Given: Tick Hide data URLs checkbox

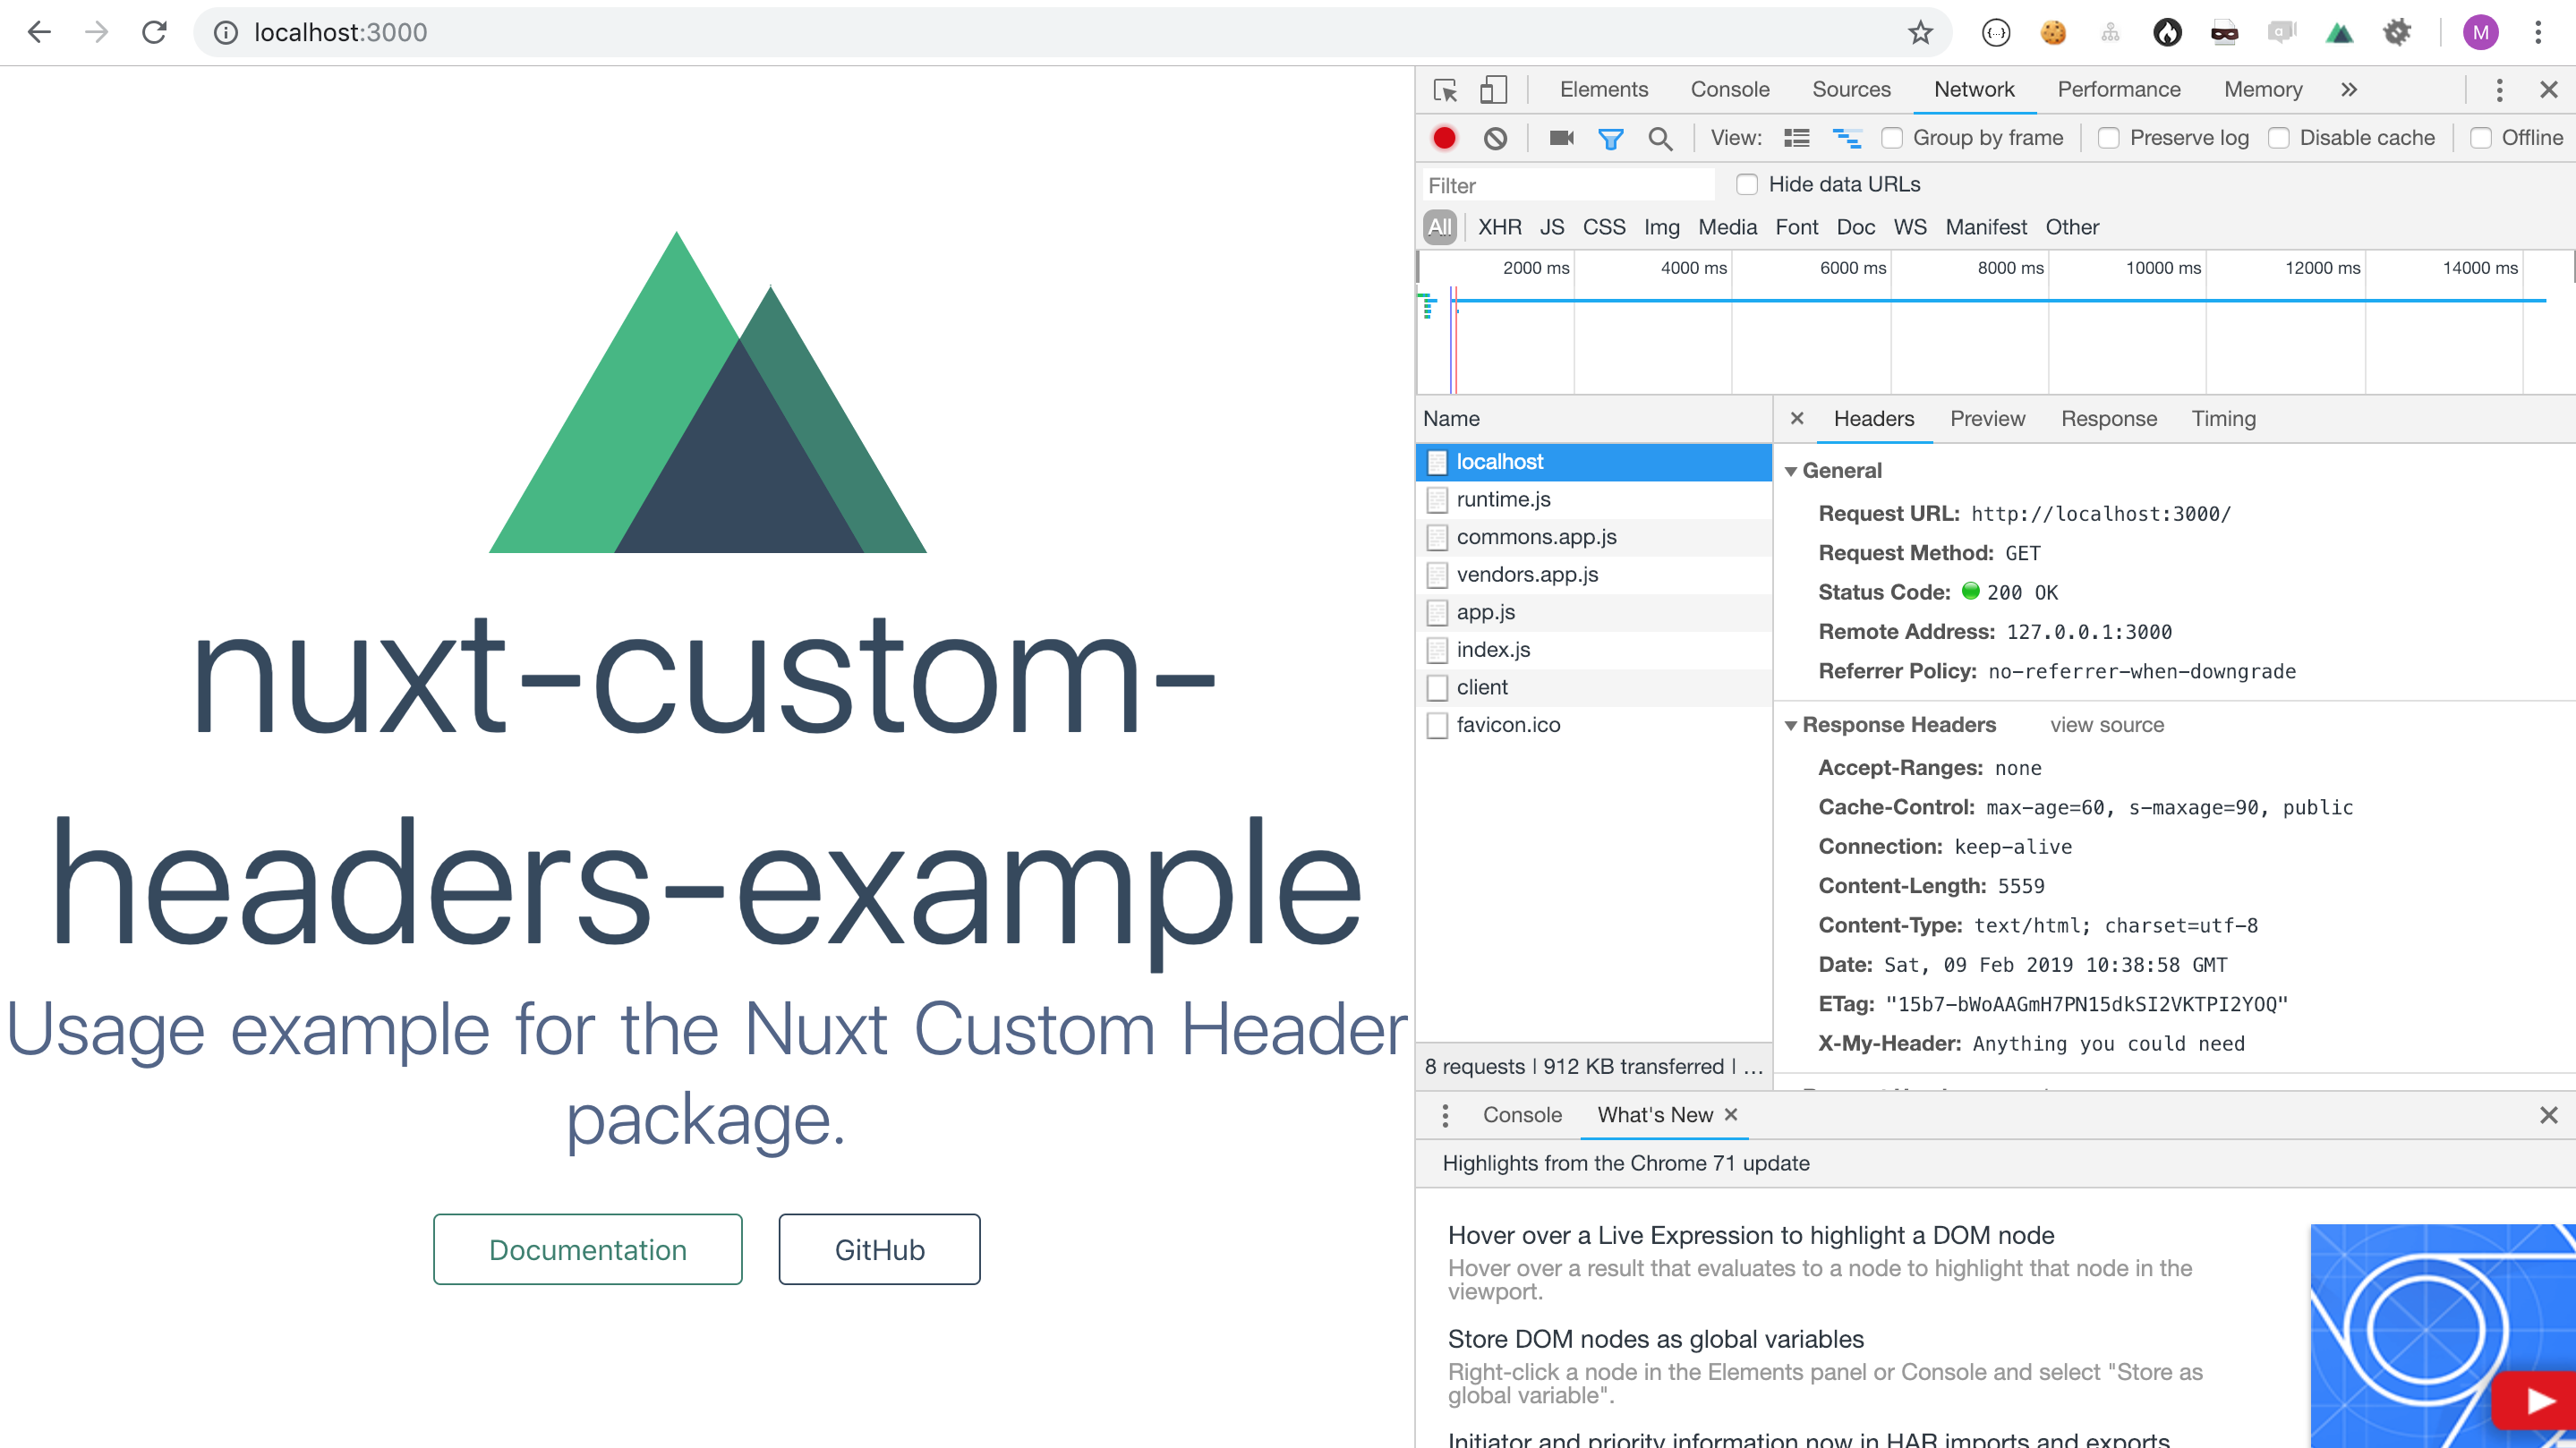Looking at the screenshot, I should [1747, 184].
